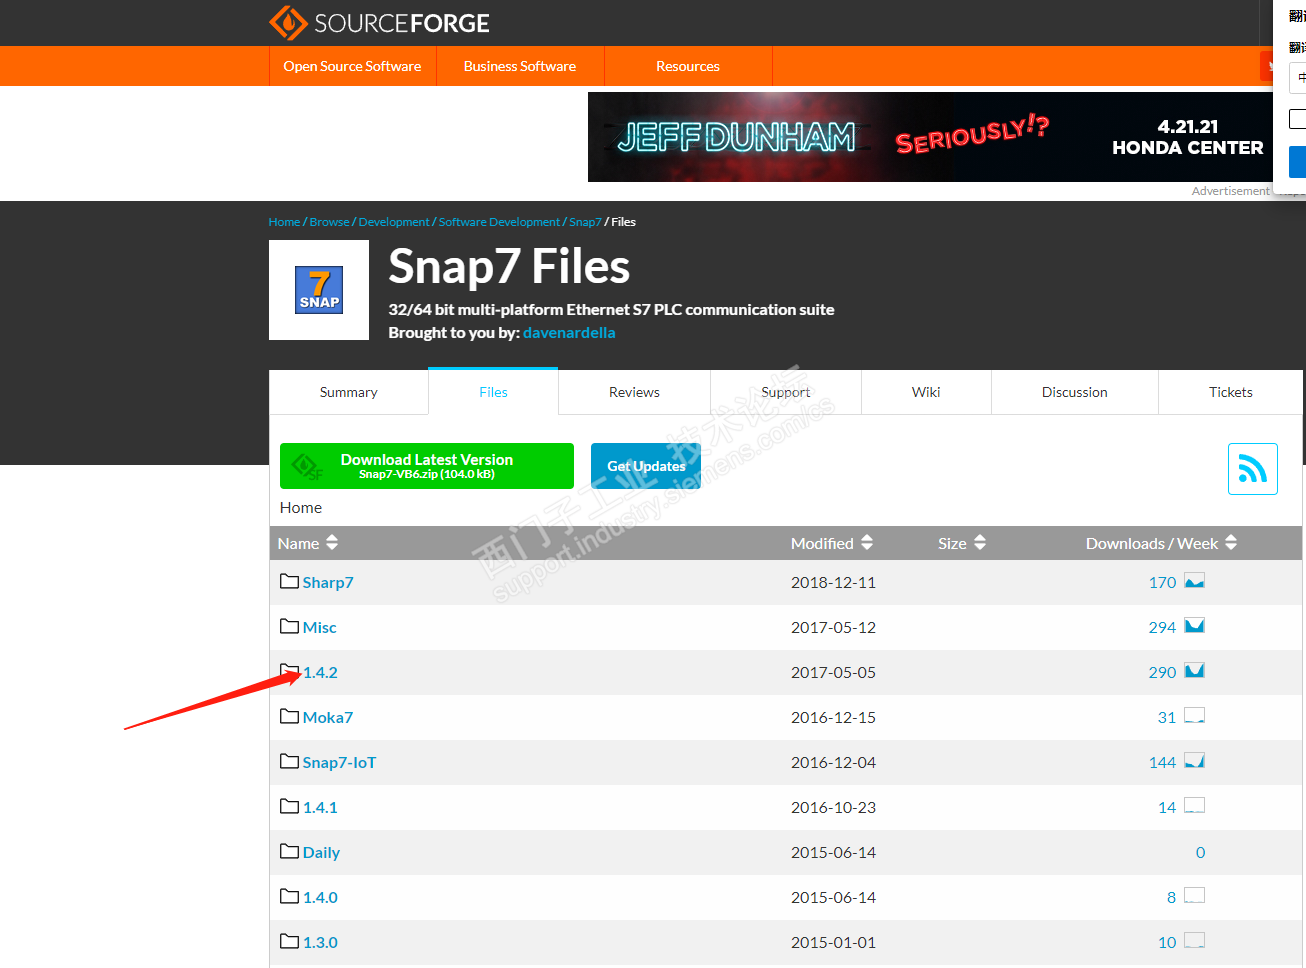This screenshot has width=1306, height=968.
Task: Open the Snap7-IoT folder link
Action: 339,762
